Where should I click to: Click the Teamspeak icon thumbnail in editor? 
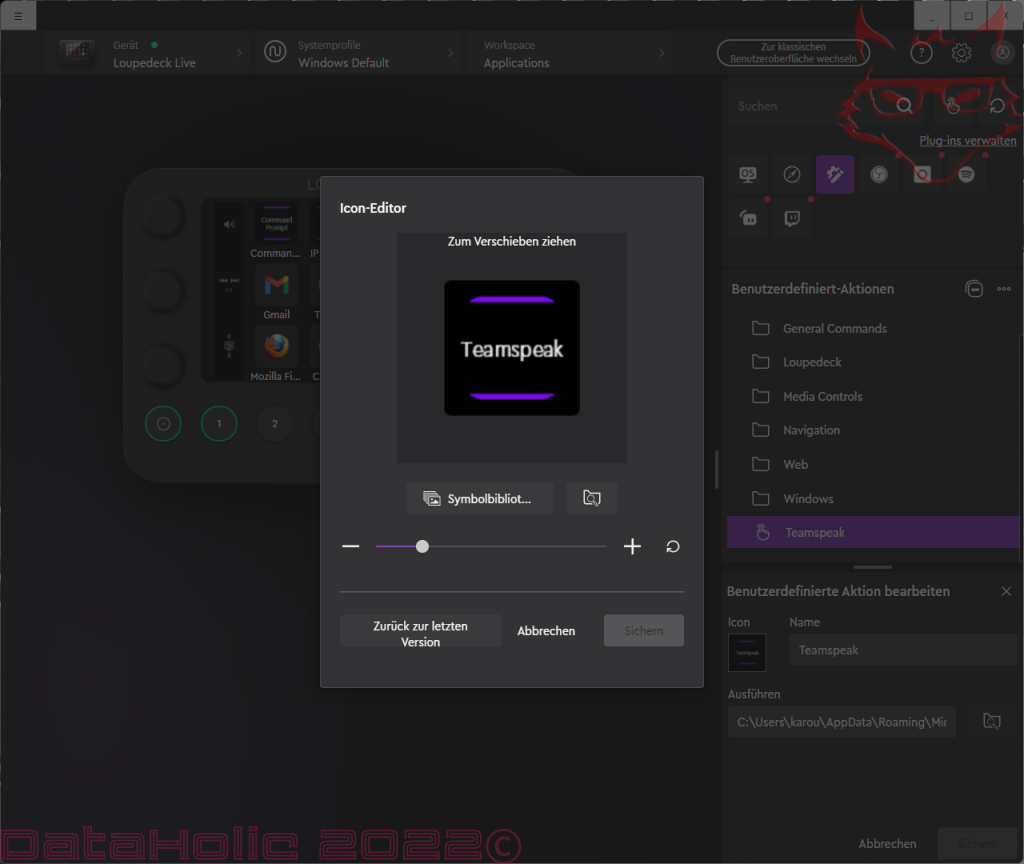coord(747,652)
